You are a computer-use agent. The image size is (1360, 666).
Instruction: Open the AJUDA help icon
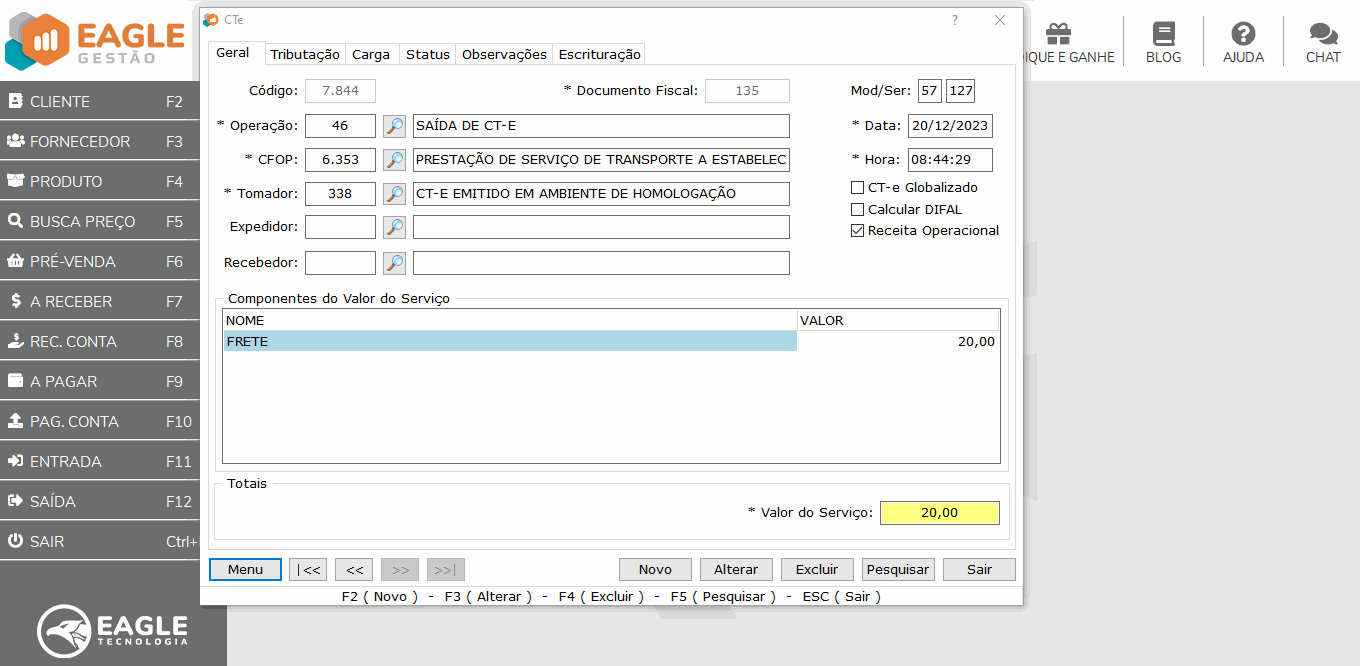click(1243, 42)
